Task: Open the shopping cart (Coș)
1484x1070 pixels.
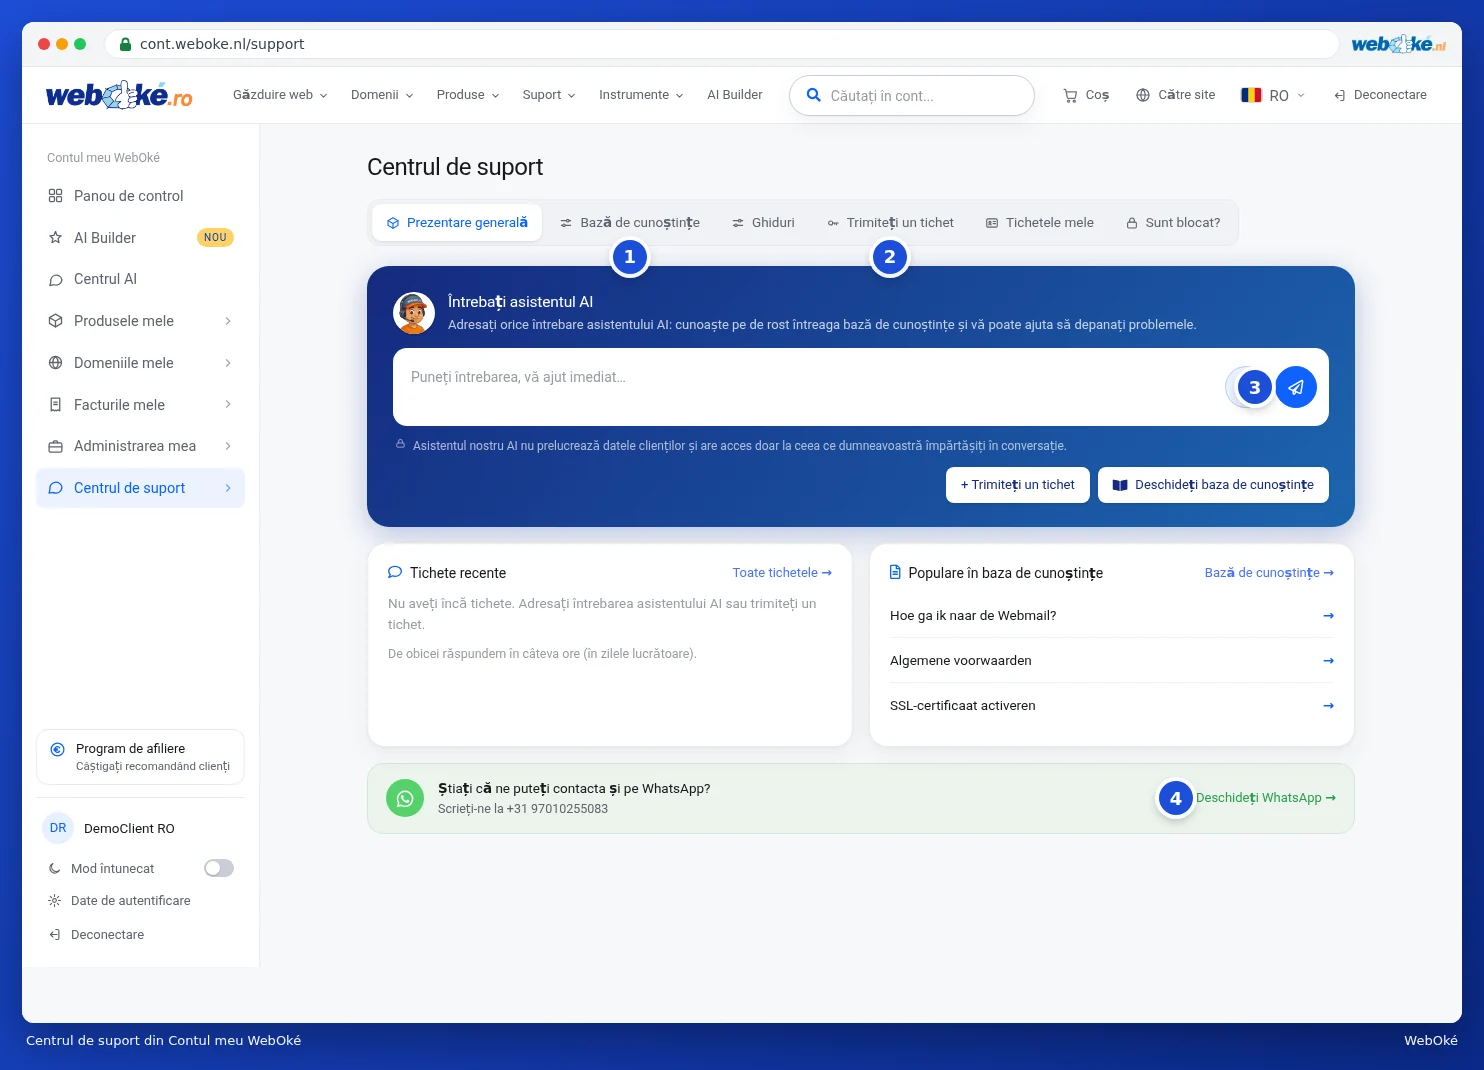Action: click(x=1086, y=95)
